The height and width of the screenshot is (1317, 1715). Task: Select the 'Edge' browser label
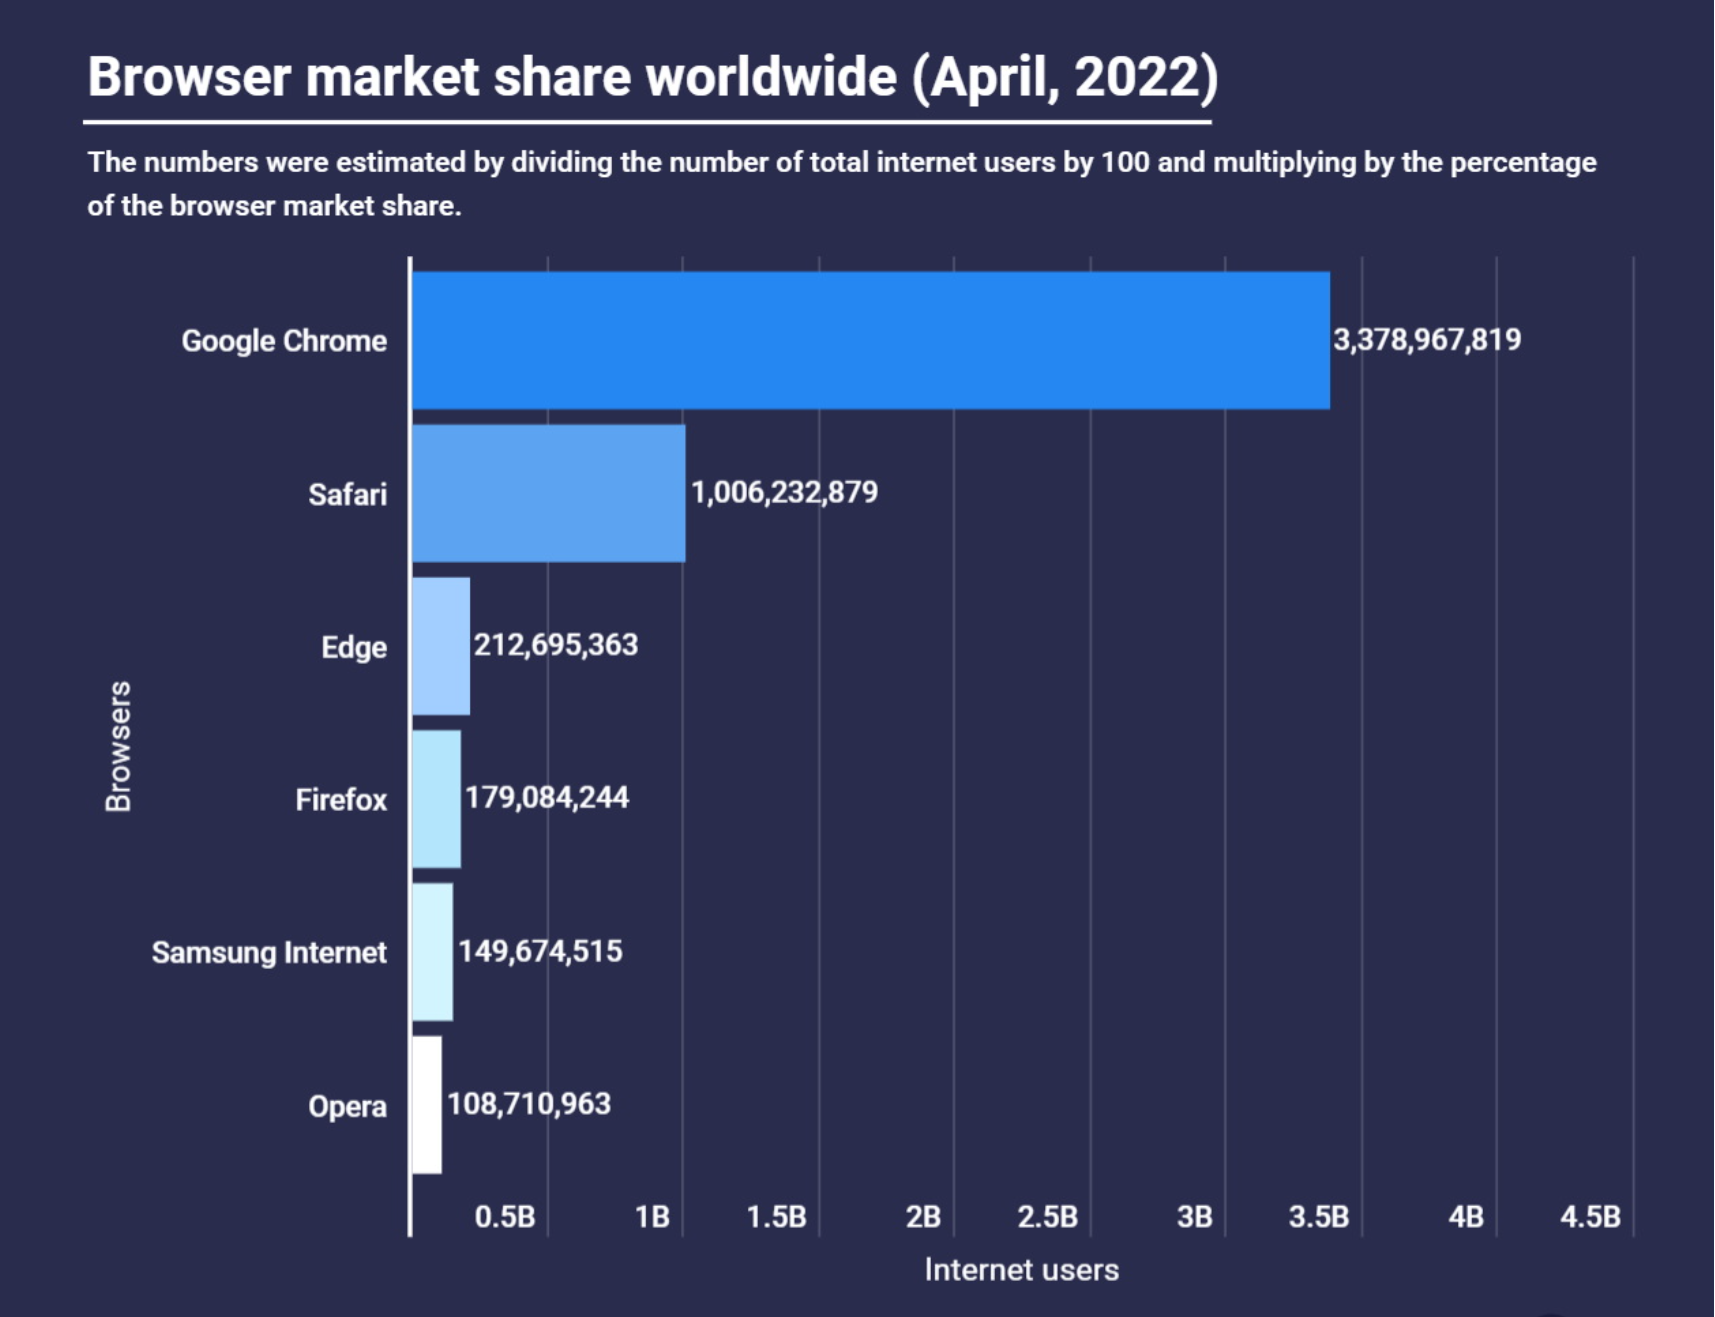click(354, 647)
